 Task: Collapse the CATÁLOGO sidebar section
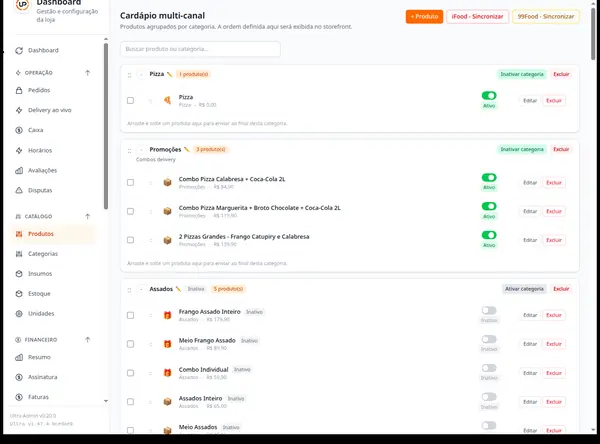click(x=88, y=216)
